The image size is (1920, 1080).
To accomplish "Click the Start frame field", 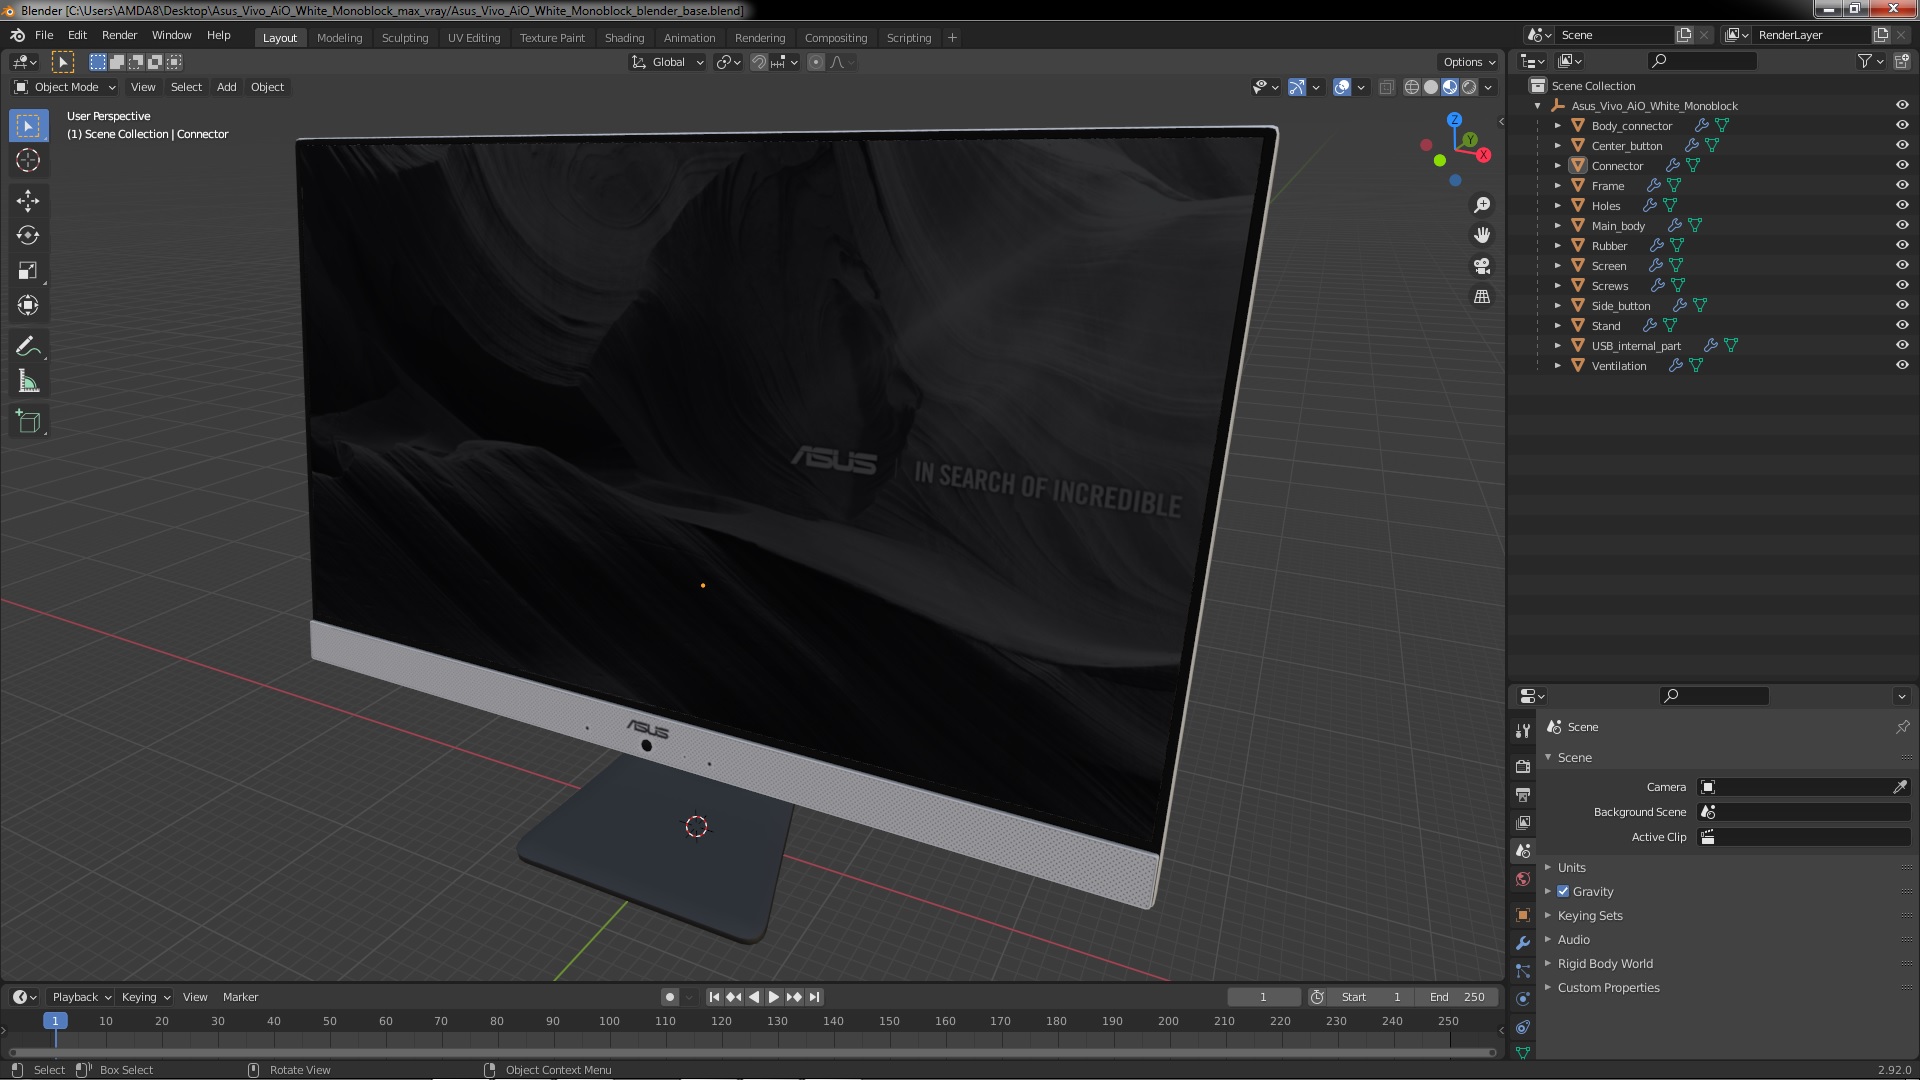I will tap(1372, 997).
